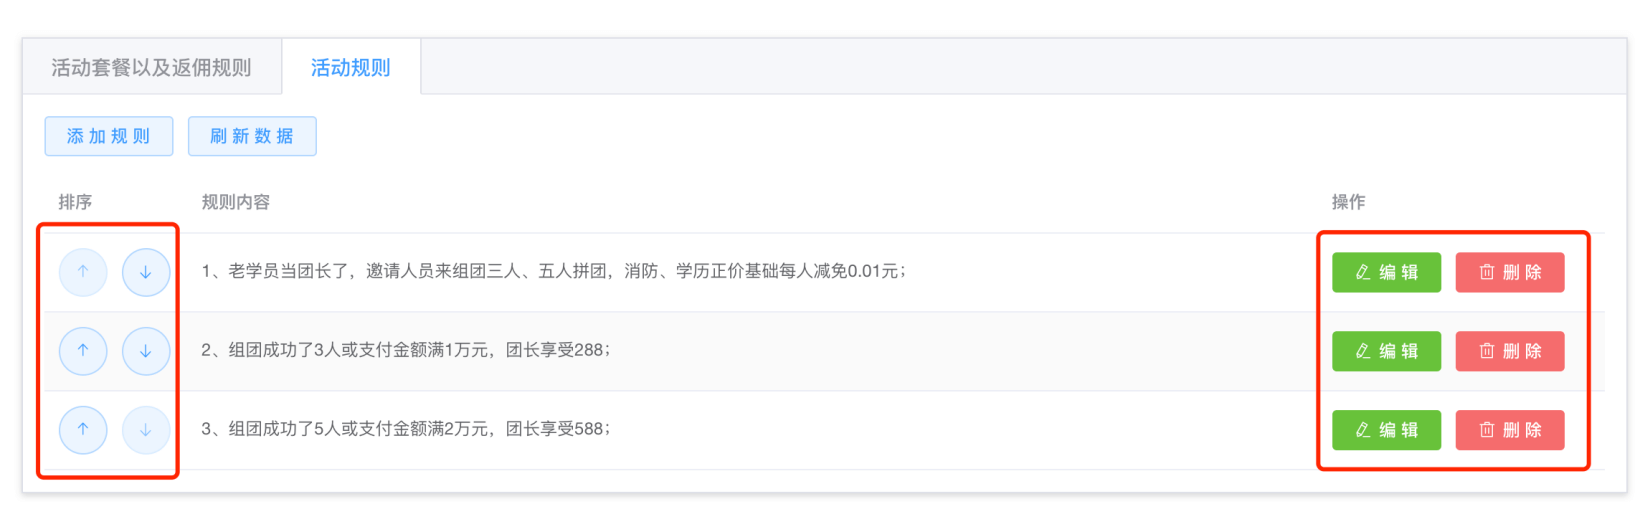Click the 添加规则 button
Screen dimensions: 1645x532
(109, 136)
